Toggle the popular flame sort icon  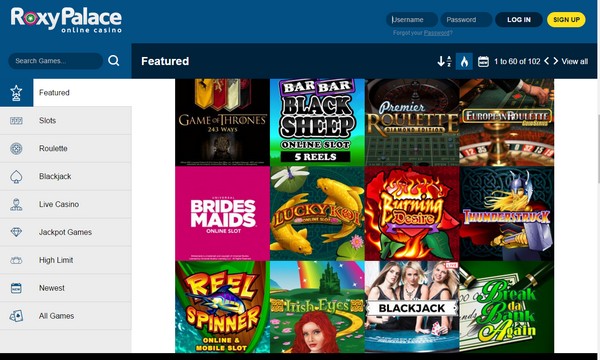pyautogui.click(x=464, y=61)
